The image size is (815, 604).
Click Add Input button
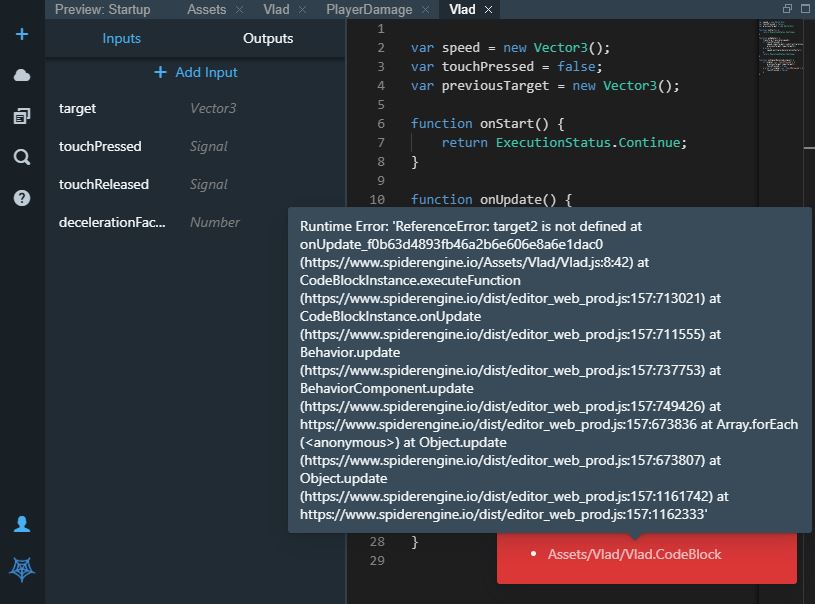(x=196, y=72)
